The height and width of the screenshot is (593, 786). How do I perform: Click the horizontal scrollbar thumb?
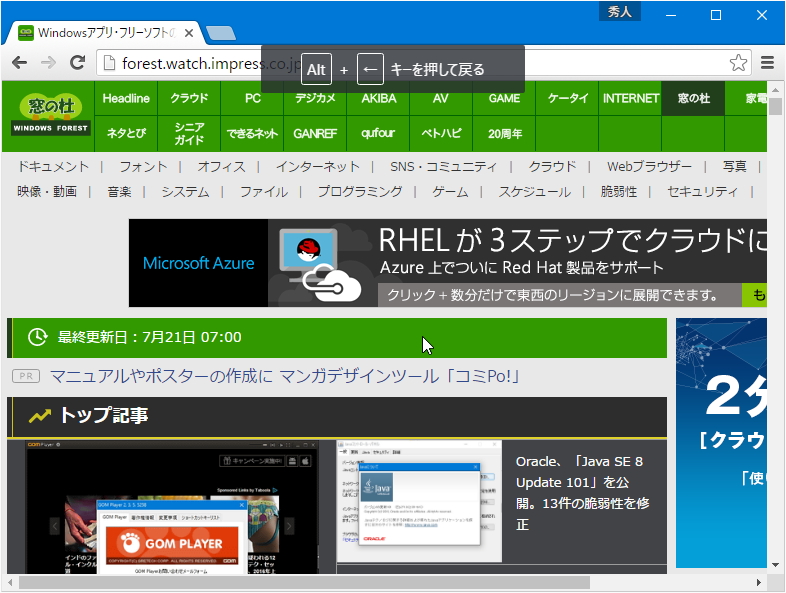pyautogui.click(x=304, y=582)
